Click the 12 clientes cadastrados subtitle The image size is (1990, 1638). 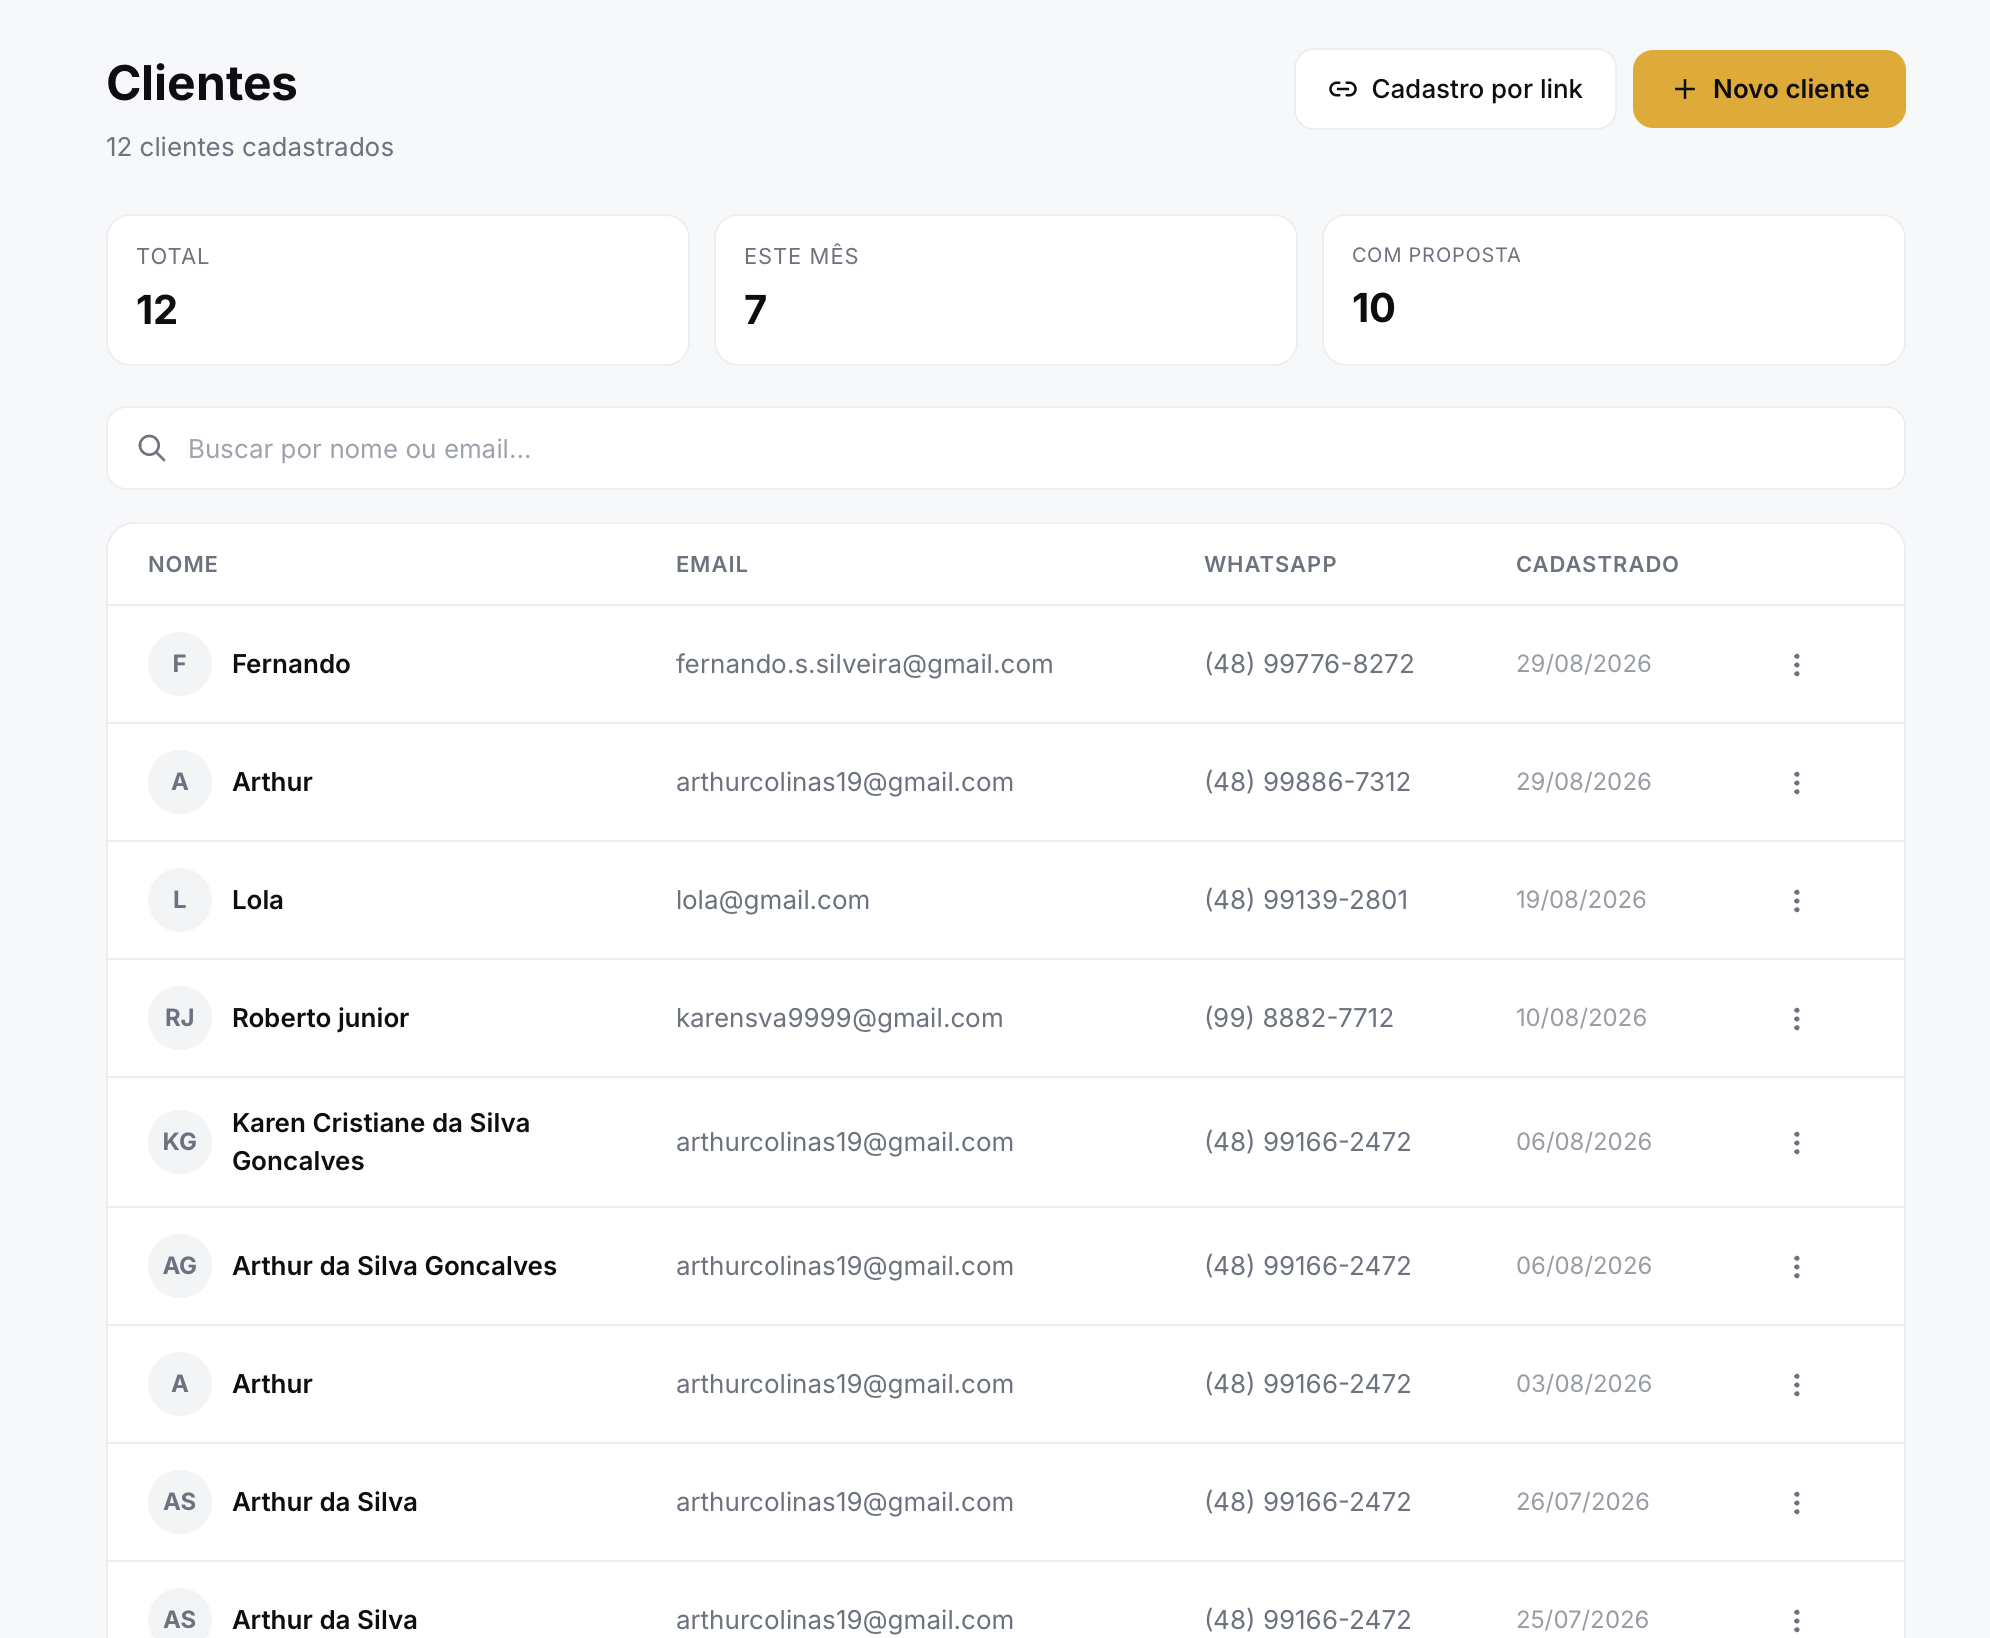click(250, 147)
